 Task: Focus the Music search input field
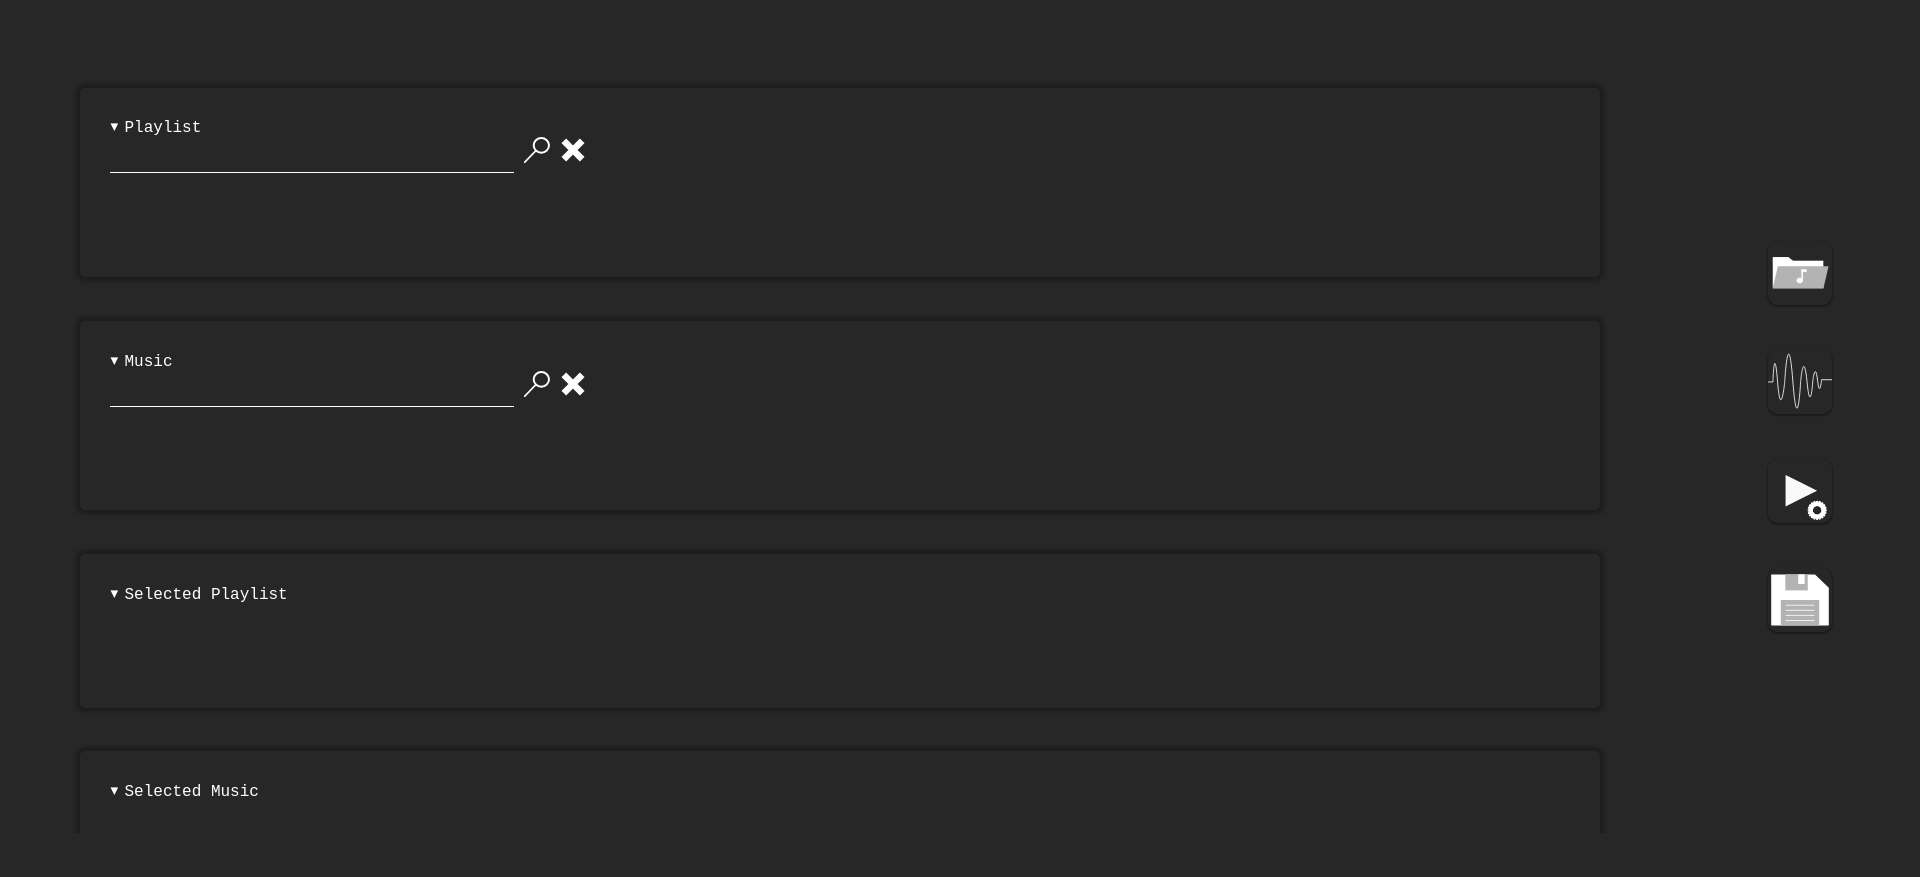312,390
